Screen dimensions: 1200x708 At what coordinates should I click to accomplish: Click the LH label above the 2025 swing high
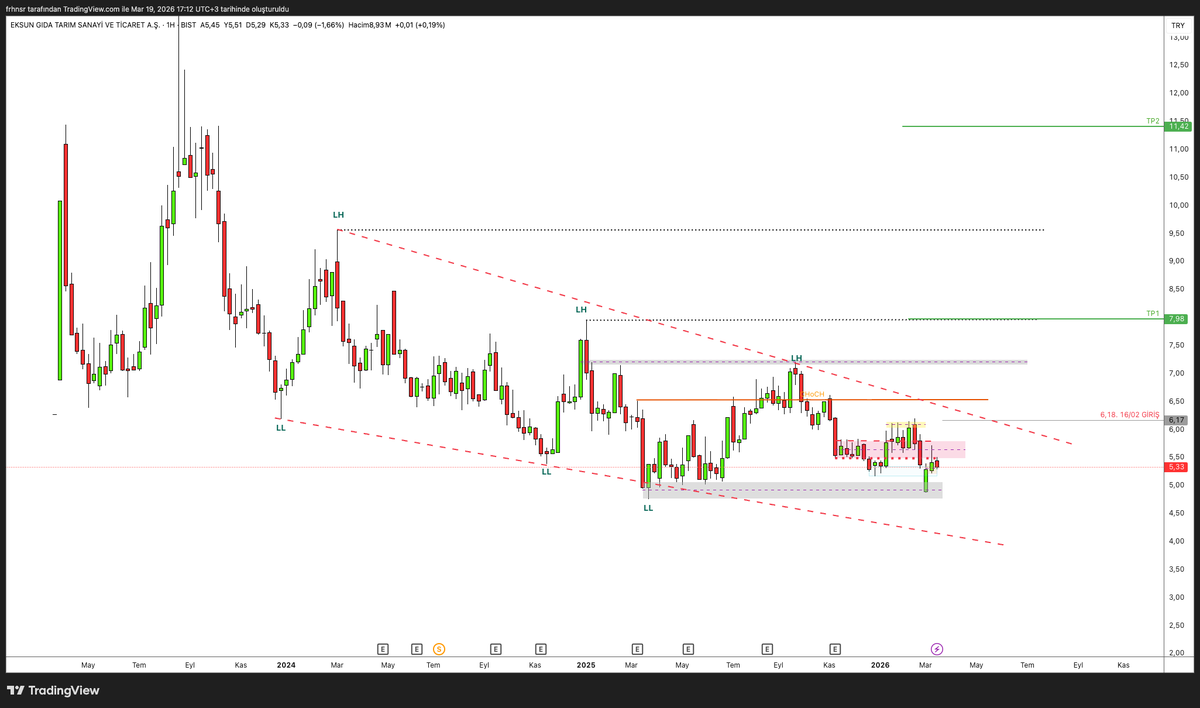pos(581,310)
